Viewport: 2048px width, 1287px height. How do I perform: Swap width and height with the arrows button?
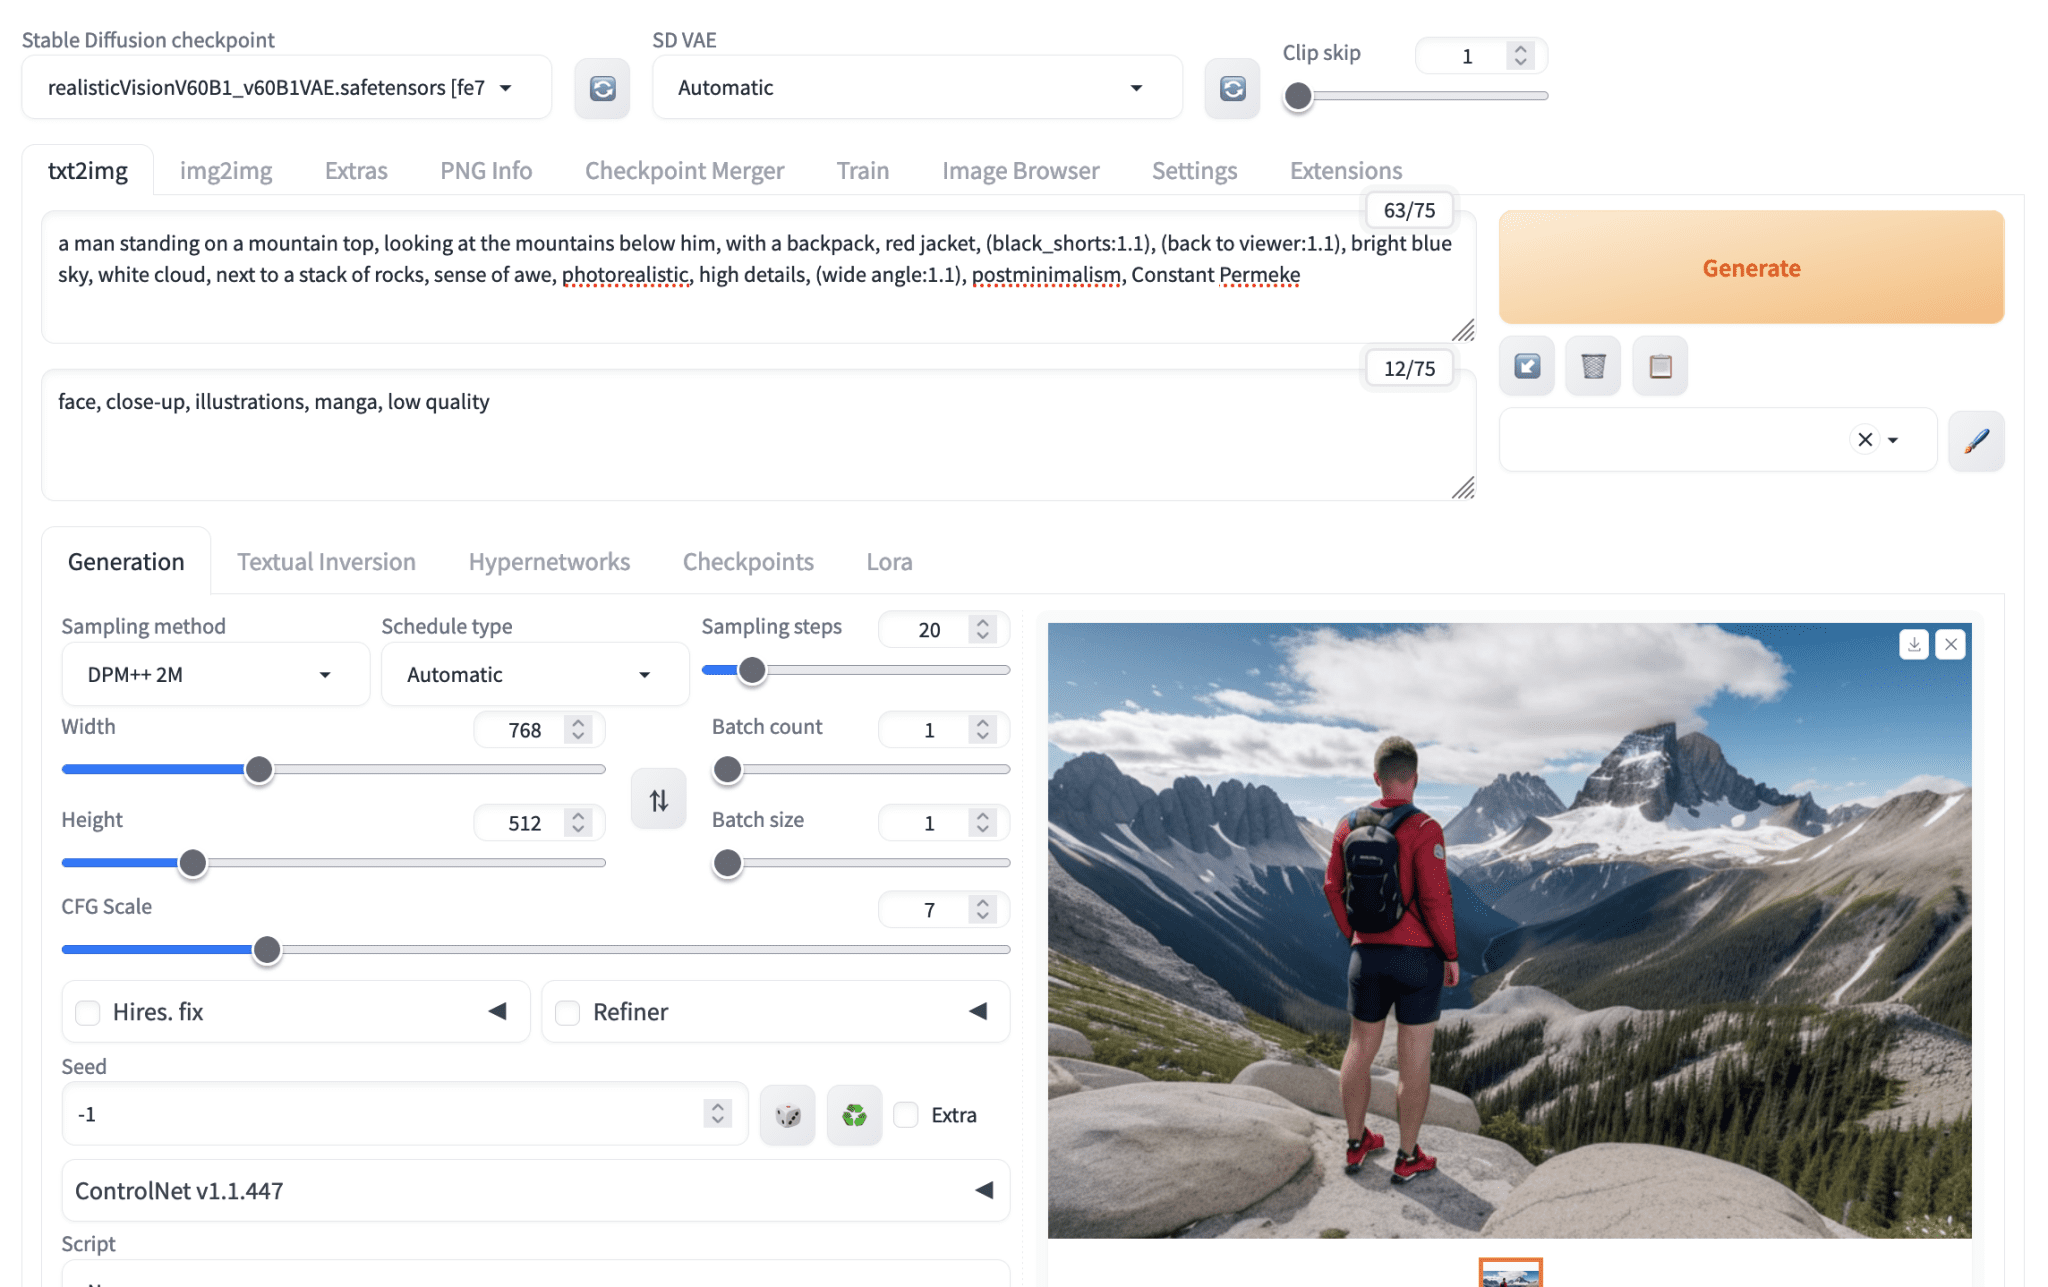pyautogui.click(x=658, y=800)
